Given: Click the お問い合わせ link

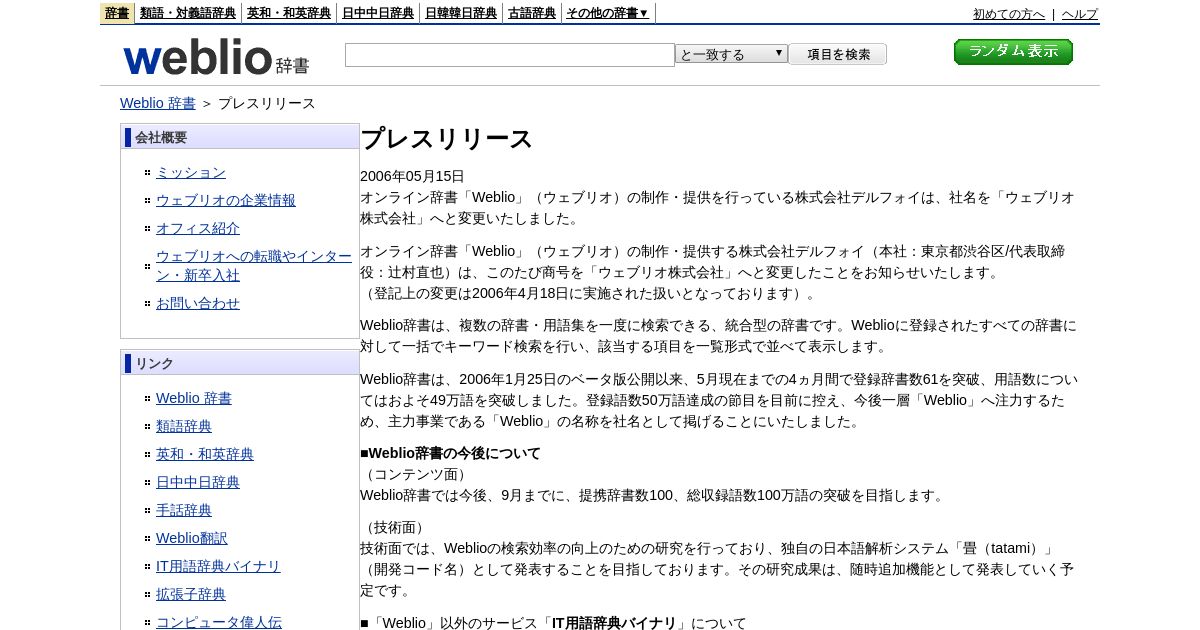Looking at the screenshot, I should point(198,303).
